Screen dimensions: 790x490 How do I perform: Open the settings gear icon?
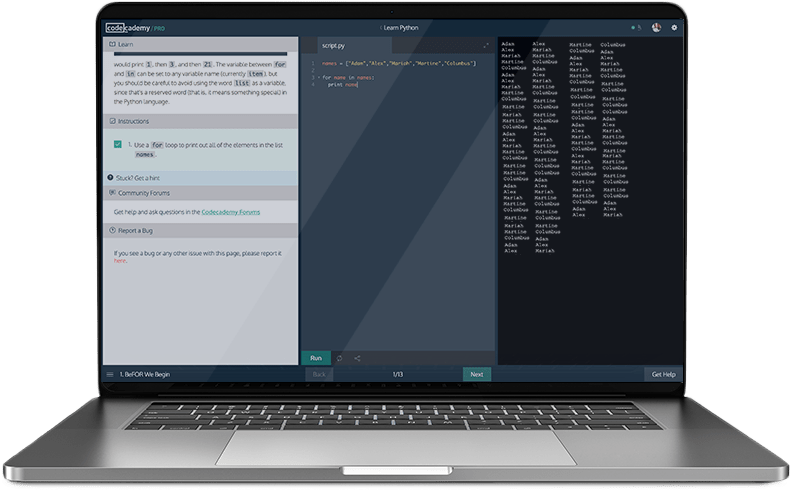tap(674, 28)
